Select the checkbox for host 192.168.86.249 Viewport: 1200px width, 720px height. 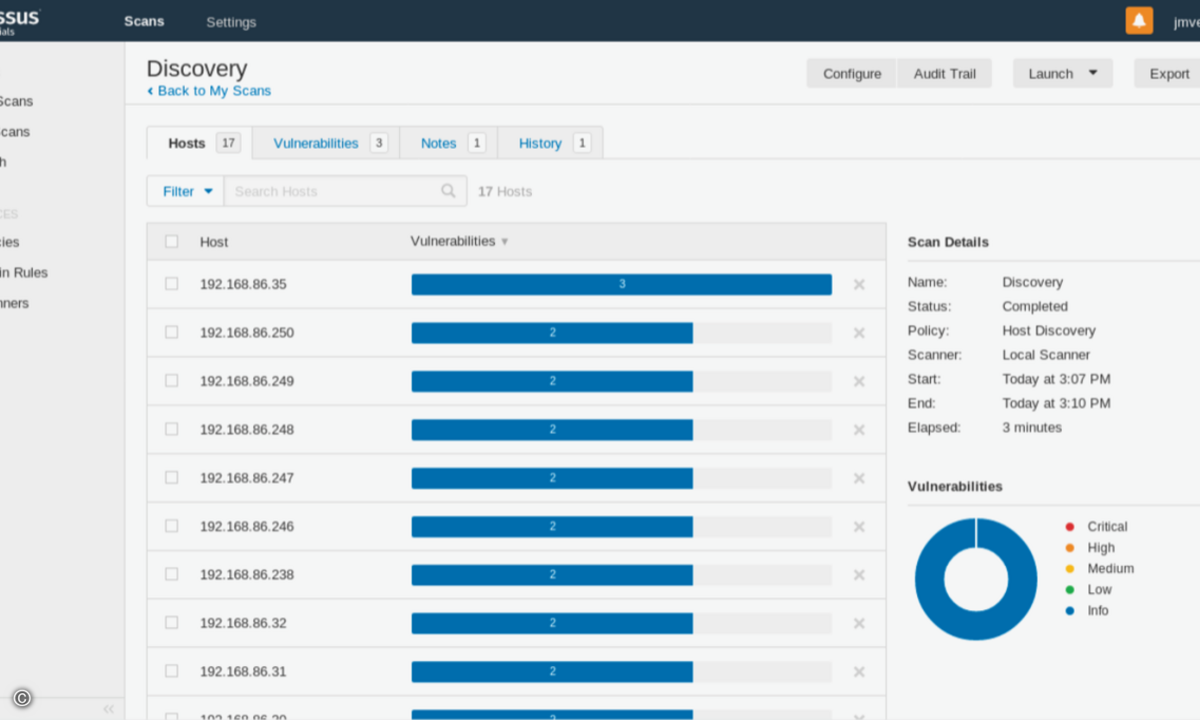171,380
